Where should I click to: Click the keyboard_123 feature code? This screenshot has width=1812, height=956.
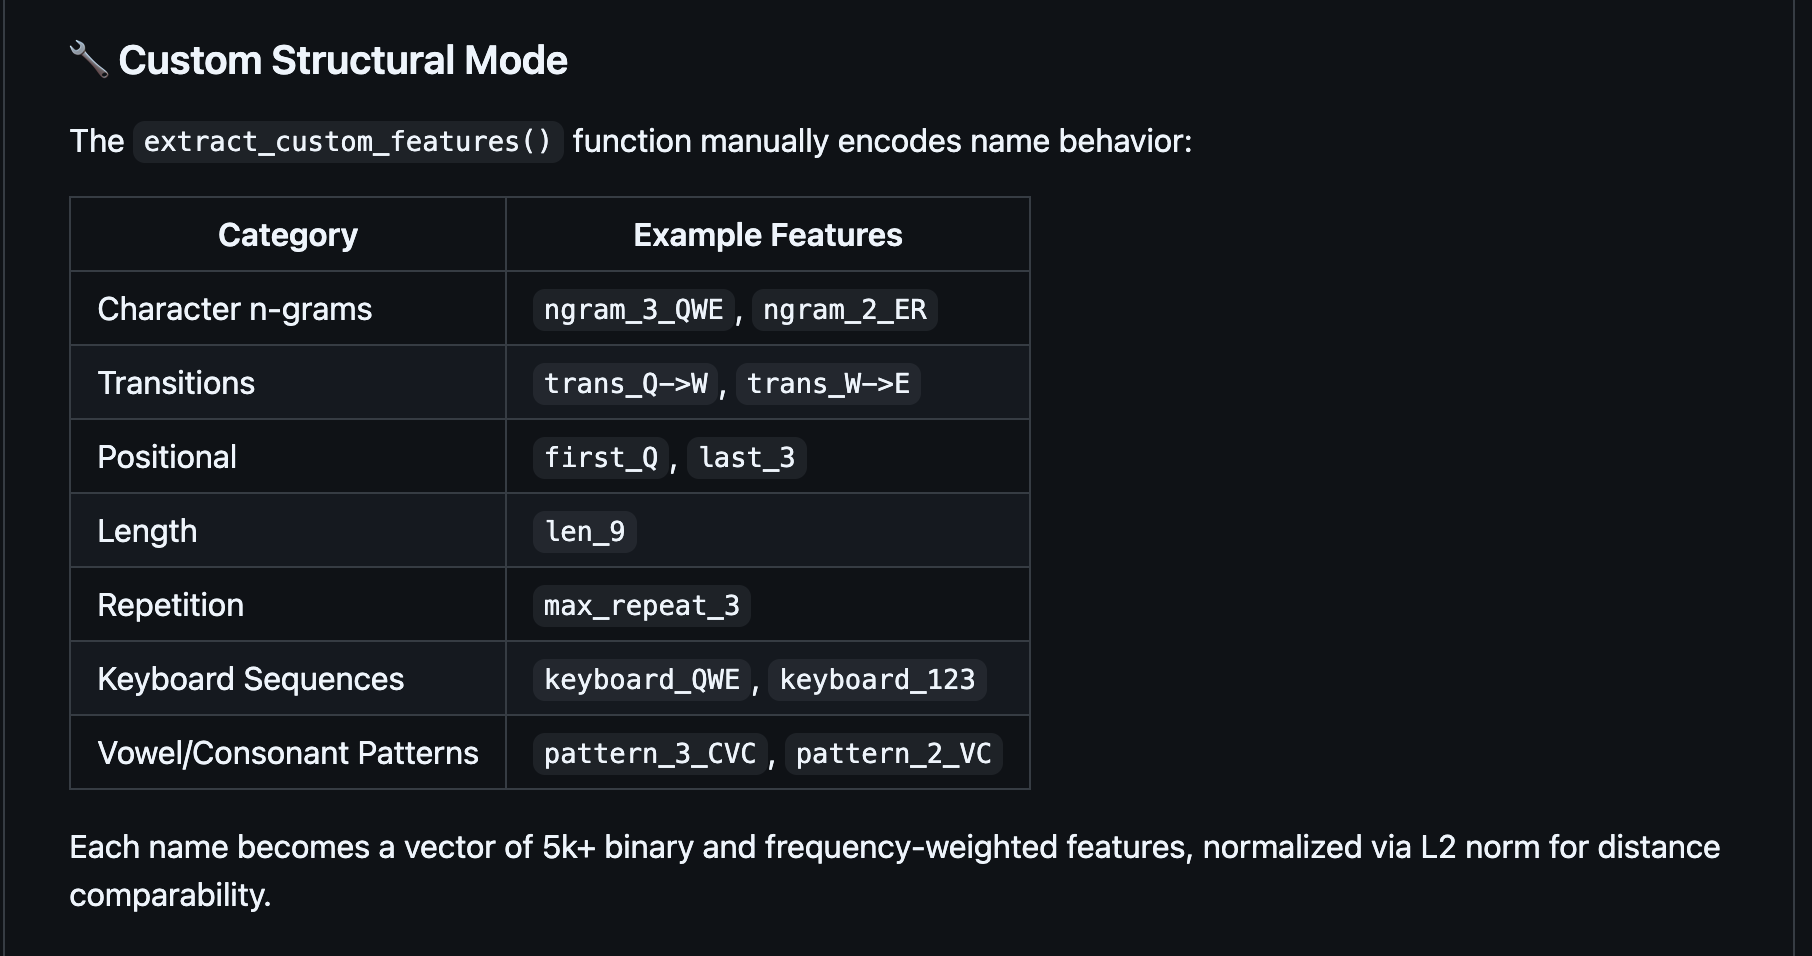coord(877,680)
